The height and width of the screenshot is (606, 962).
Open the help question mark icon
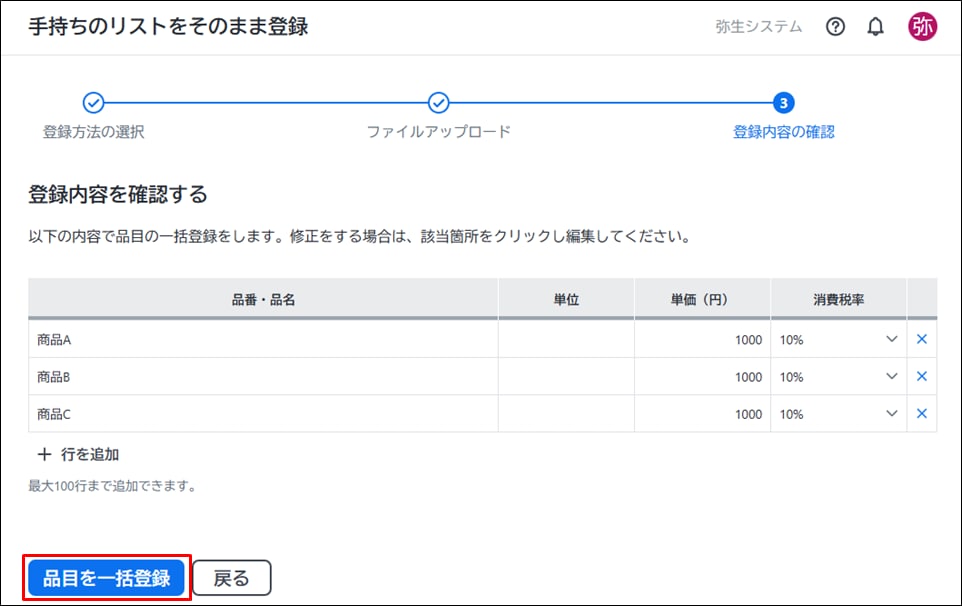pyautogui.click(x=835, y=27)
